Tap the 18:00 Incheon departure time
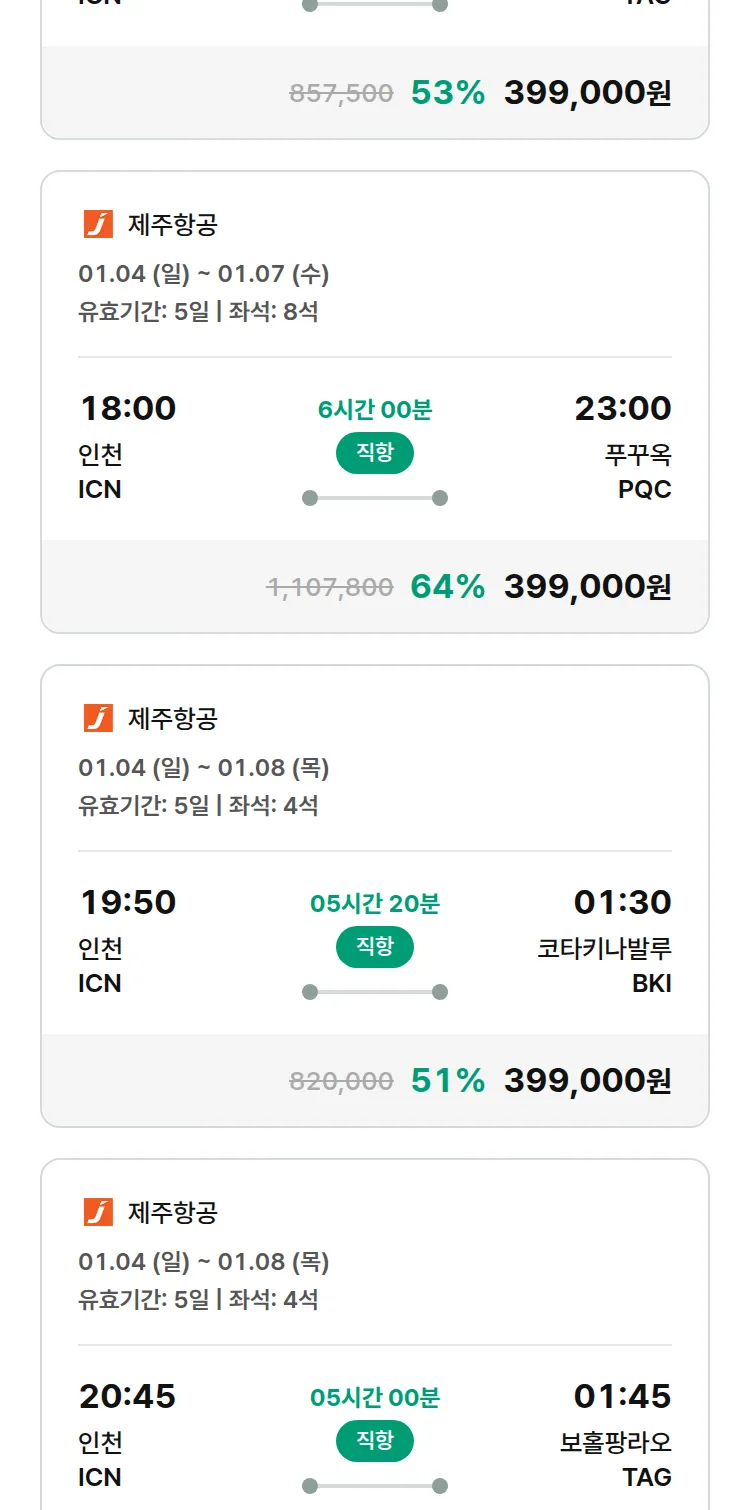 [x=128, y=408]
